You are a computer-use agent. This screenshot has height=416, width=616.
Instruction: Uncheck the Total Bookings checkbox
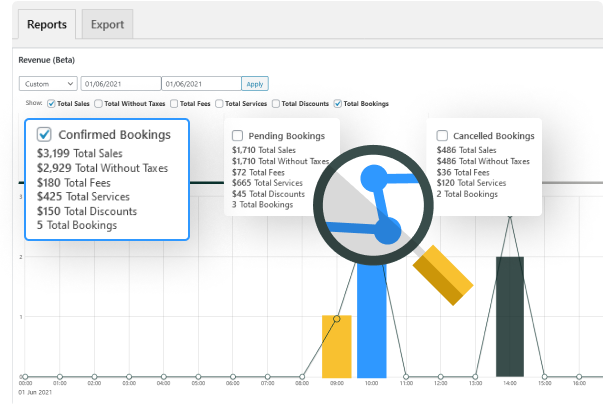[337, 104]
